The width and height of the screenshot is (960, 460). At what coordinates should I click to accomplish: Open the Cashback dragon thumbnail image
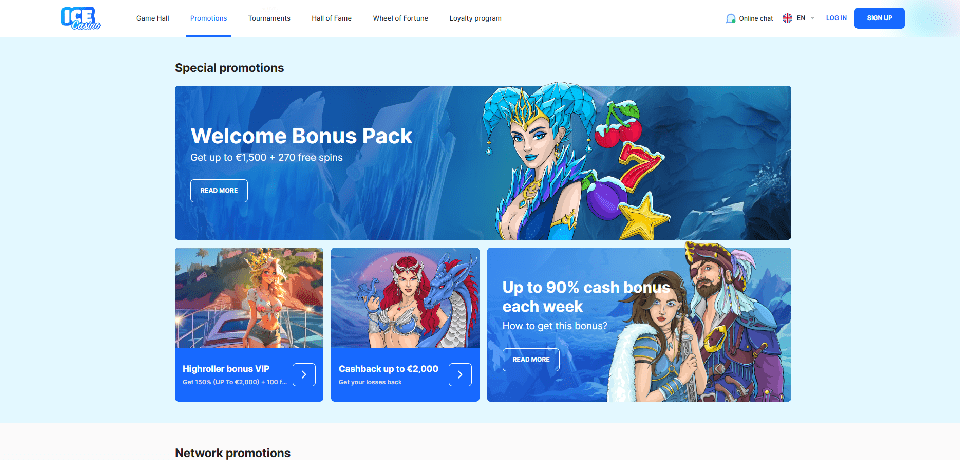pyautogui.click(x=405, y=298)
